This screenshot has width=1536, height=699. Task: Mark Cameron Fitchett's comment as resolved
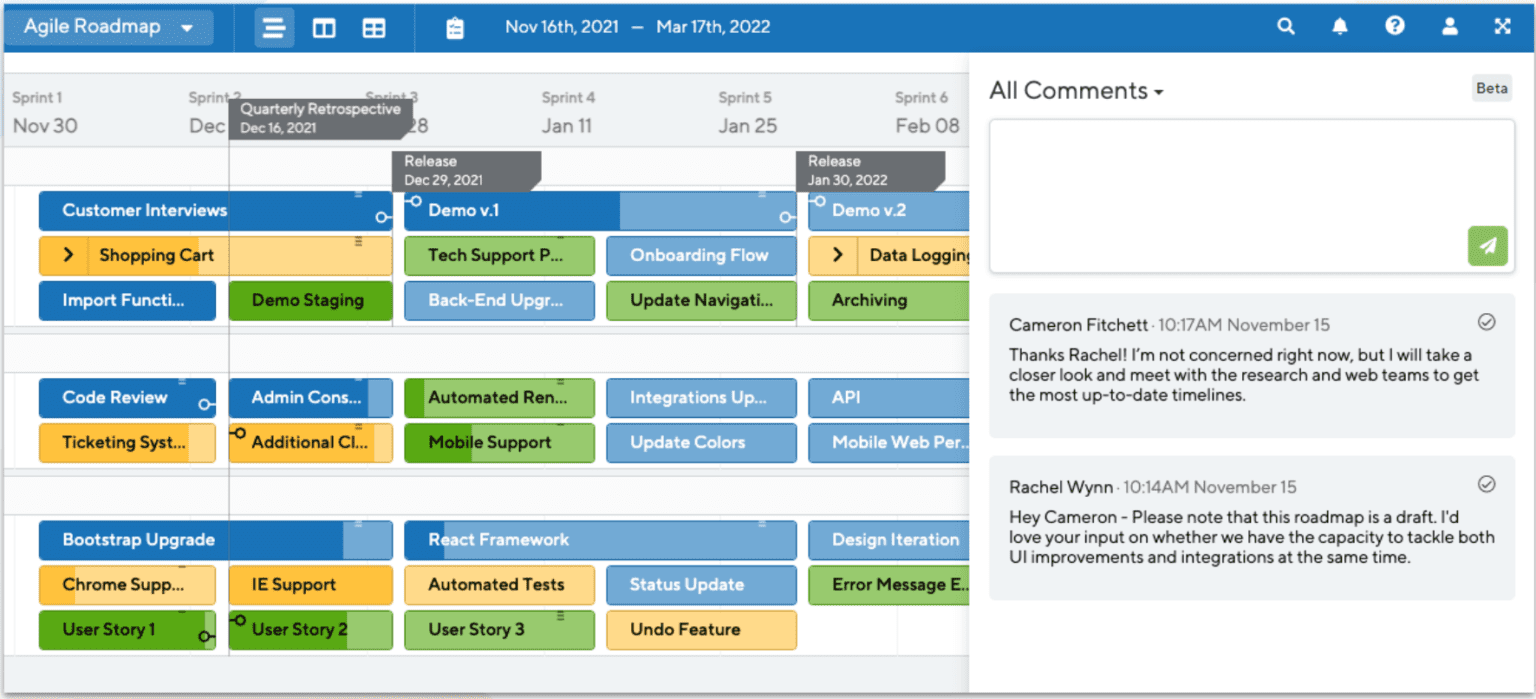pyautogui.click(x=1486, y=322)
